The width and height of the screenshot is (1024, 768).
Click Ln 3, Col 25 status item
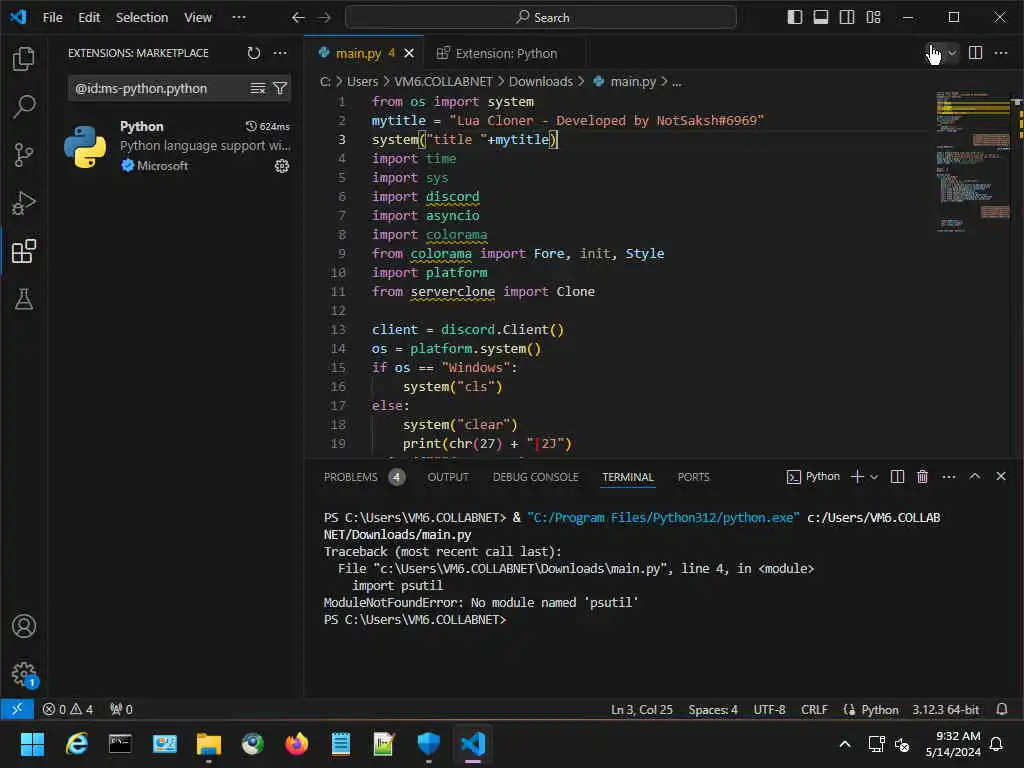642,709
